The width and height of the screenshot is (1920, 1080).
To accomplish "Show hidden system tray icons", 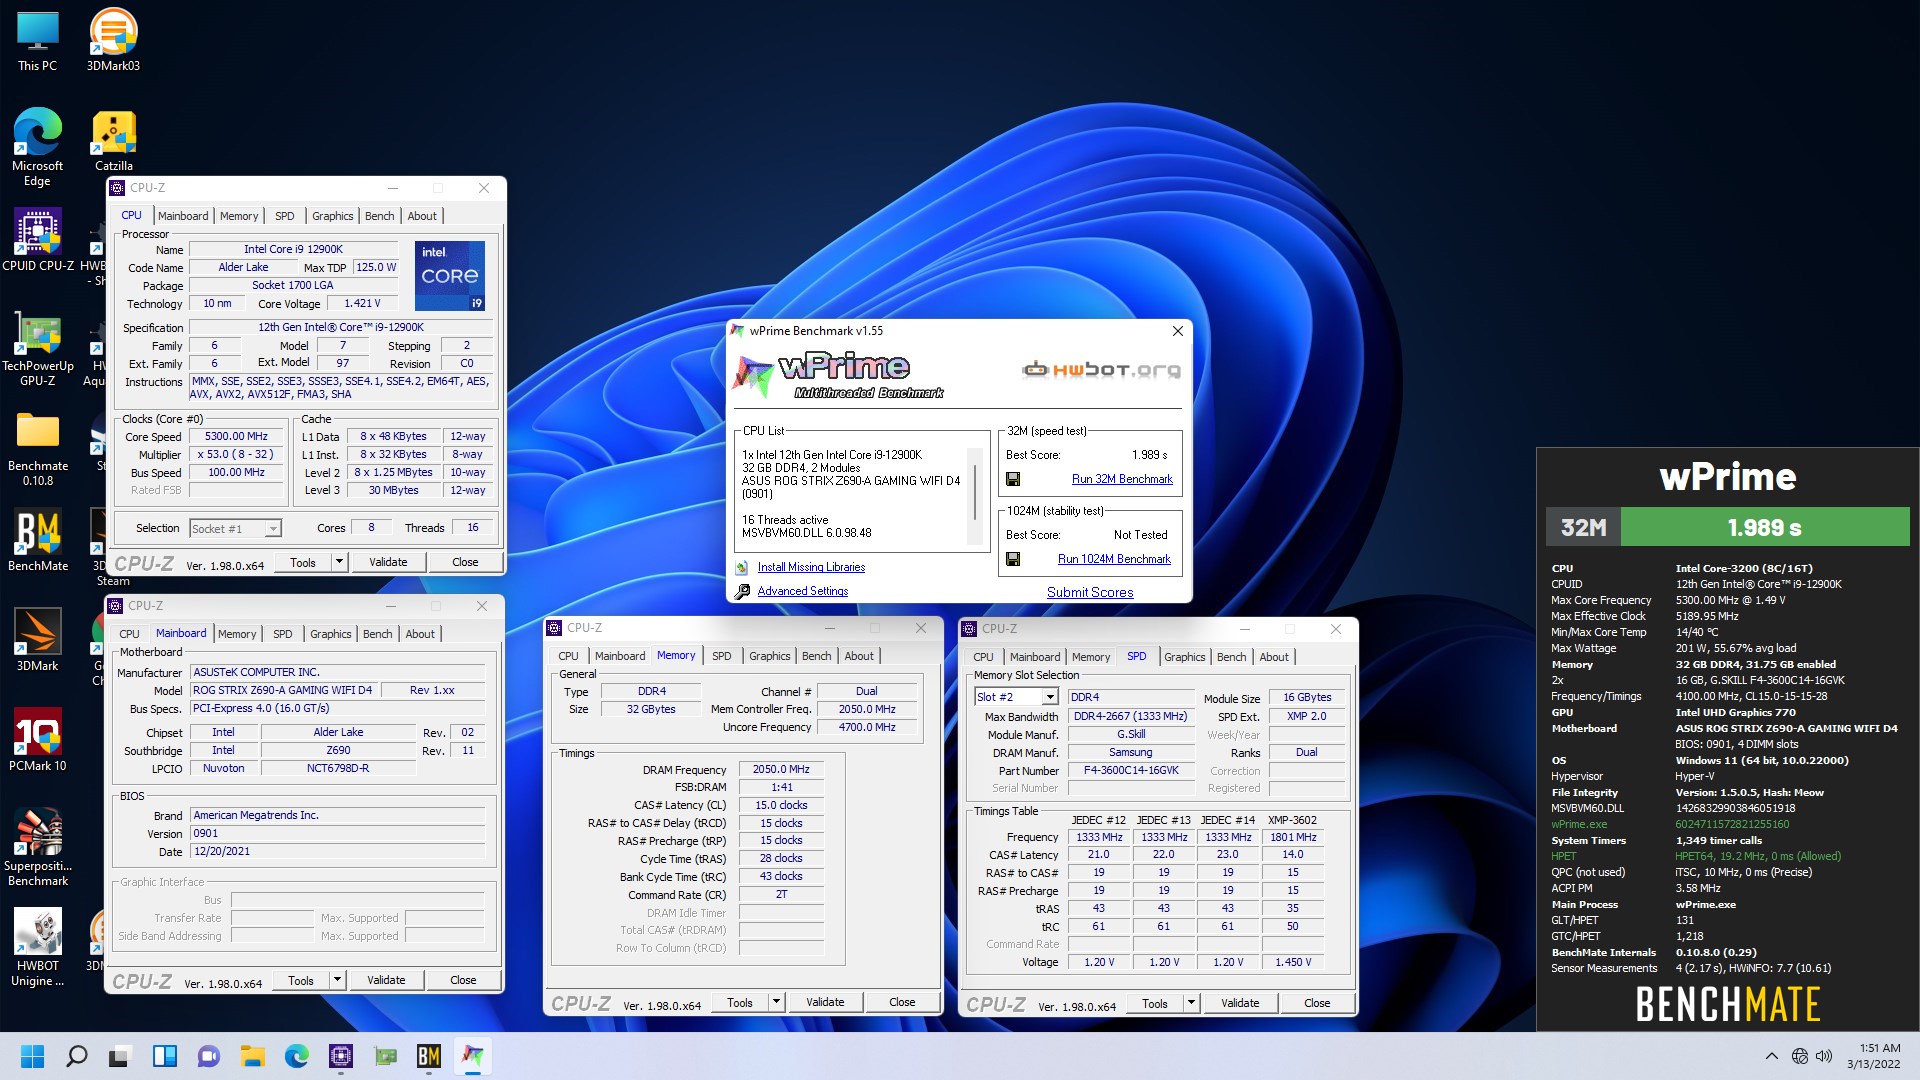I will click(x=1771, y=1056).
